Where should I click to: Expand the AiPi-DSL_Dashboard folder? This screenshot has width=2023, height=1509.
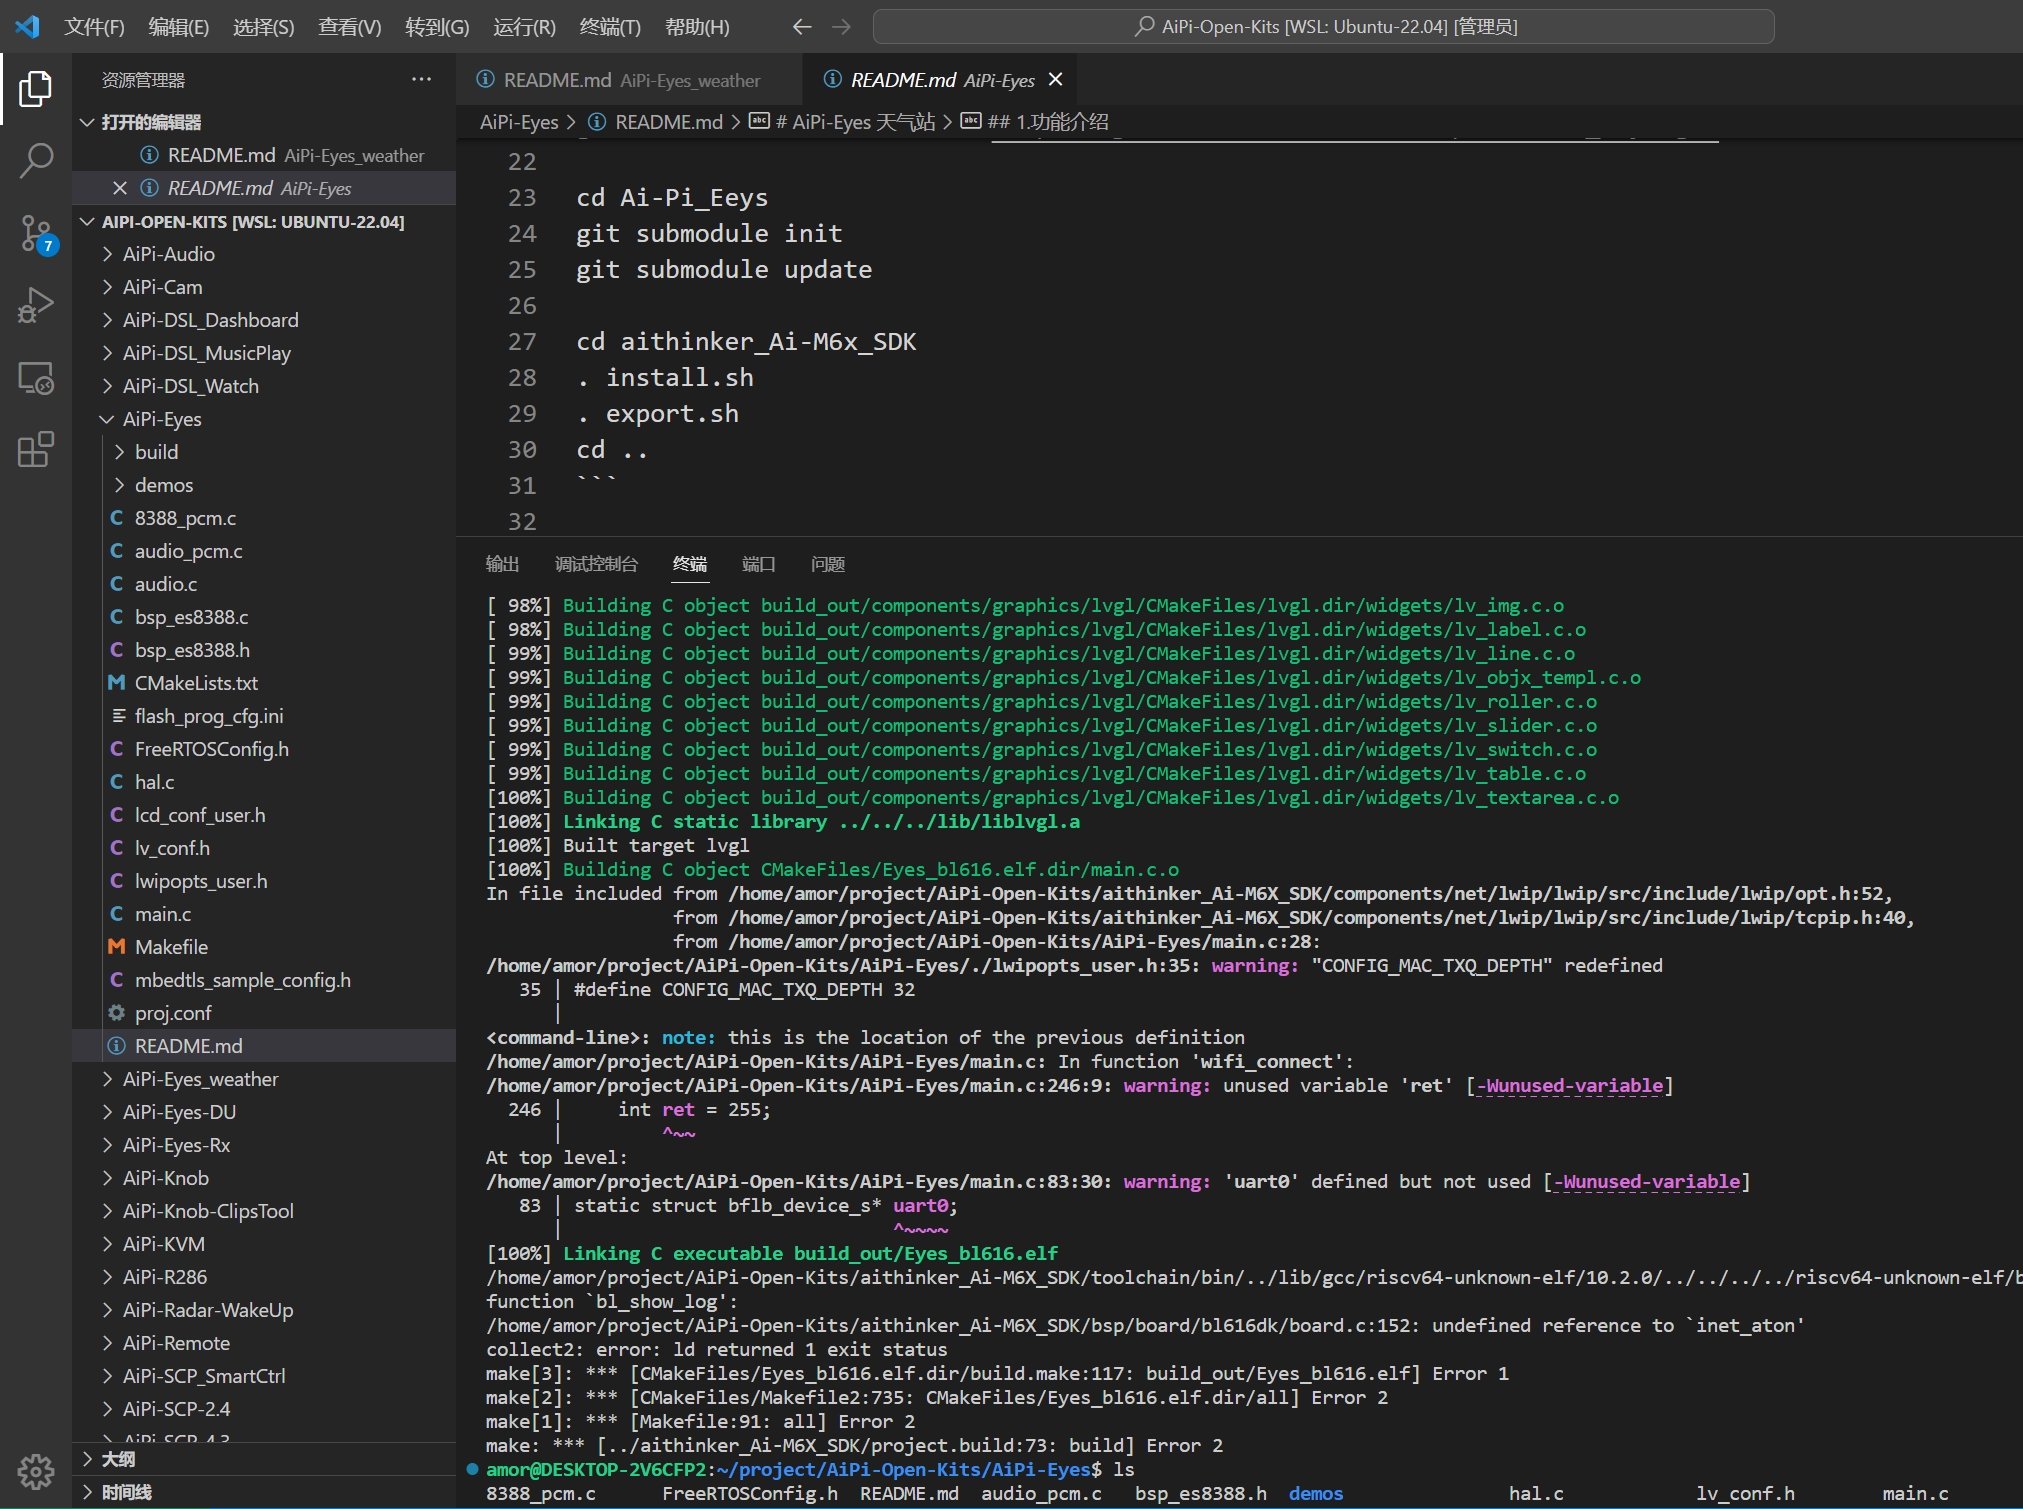[264, 320]
